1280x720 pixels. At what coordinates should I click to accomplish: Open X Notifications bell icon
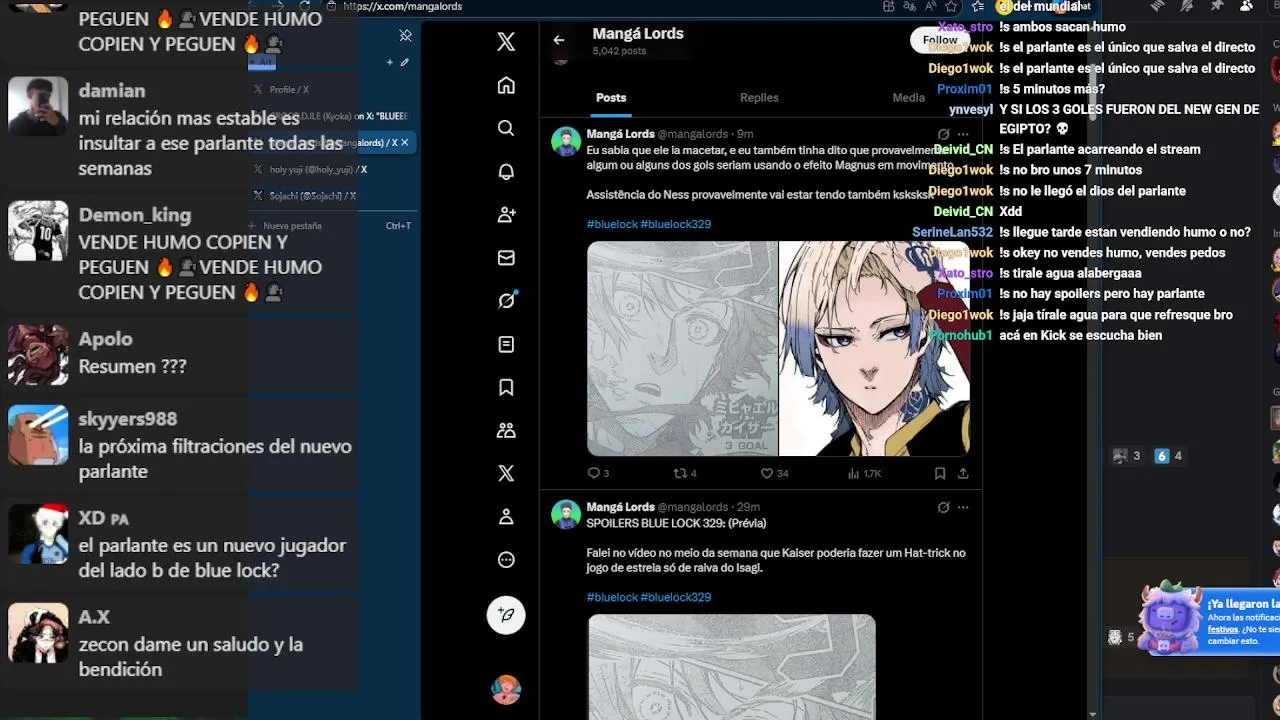[x=506, y=171]
